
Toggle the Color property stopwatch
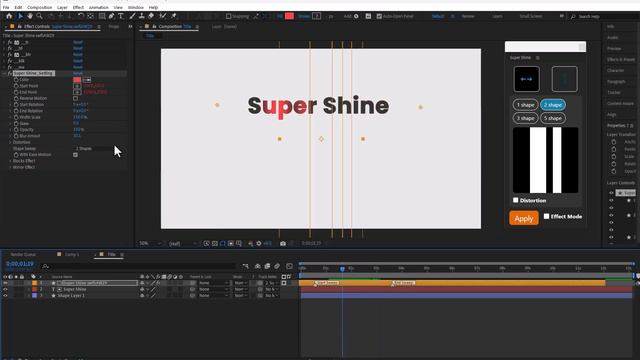coord(16,80)
